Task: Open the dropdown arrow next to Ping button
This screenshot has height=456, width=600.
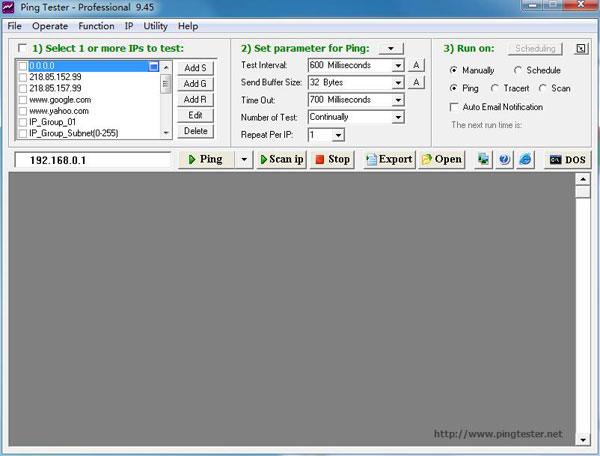Action: coord(244,159)
